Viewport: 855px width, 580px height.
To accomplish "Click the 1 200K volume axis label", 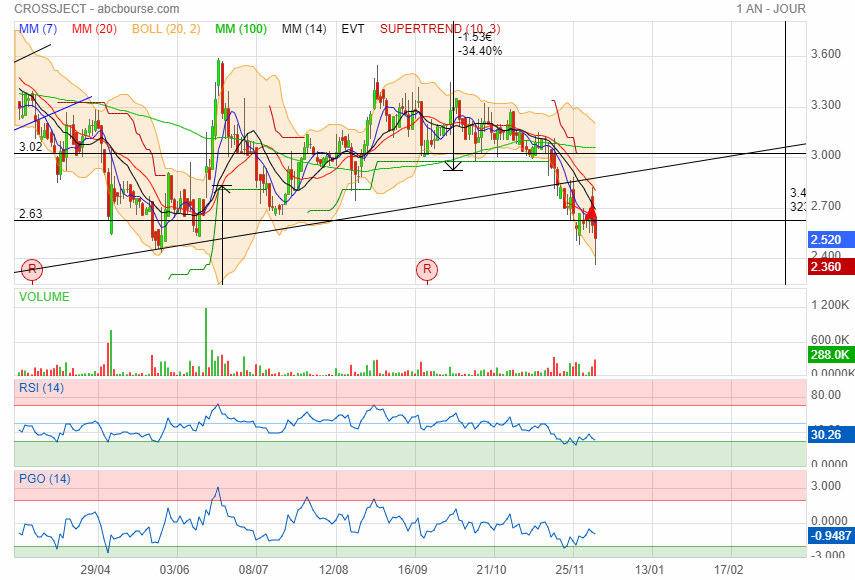I will tap(830, 305).
